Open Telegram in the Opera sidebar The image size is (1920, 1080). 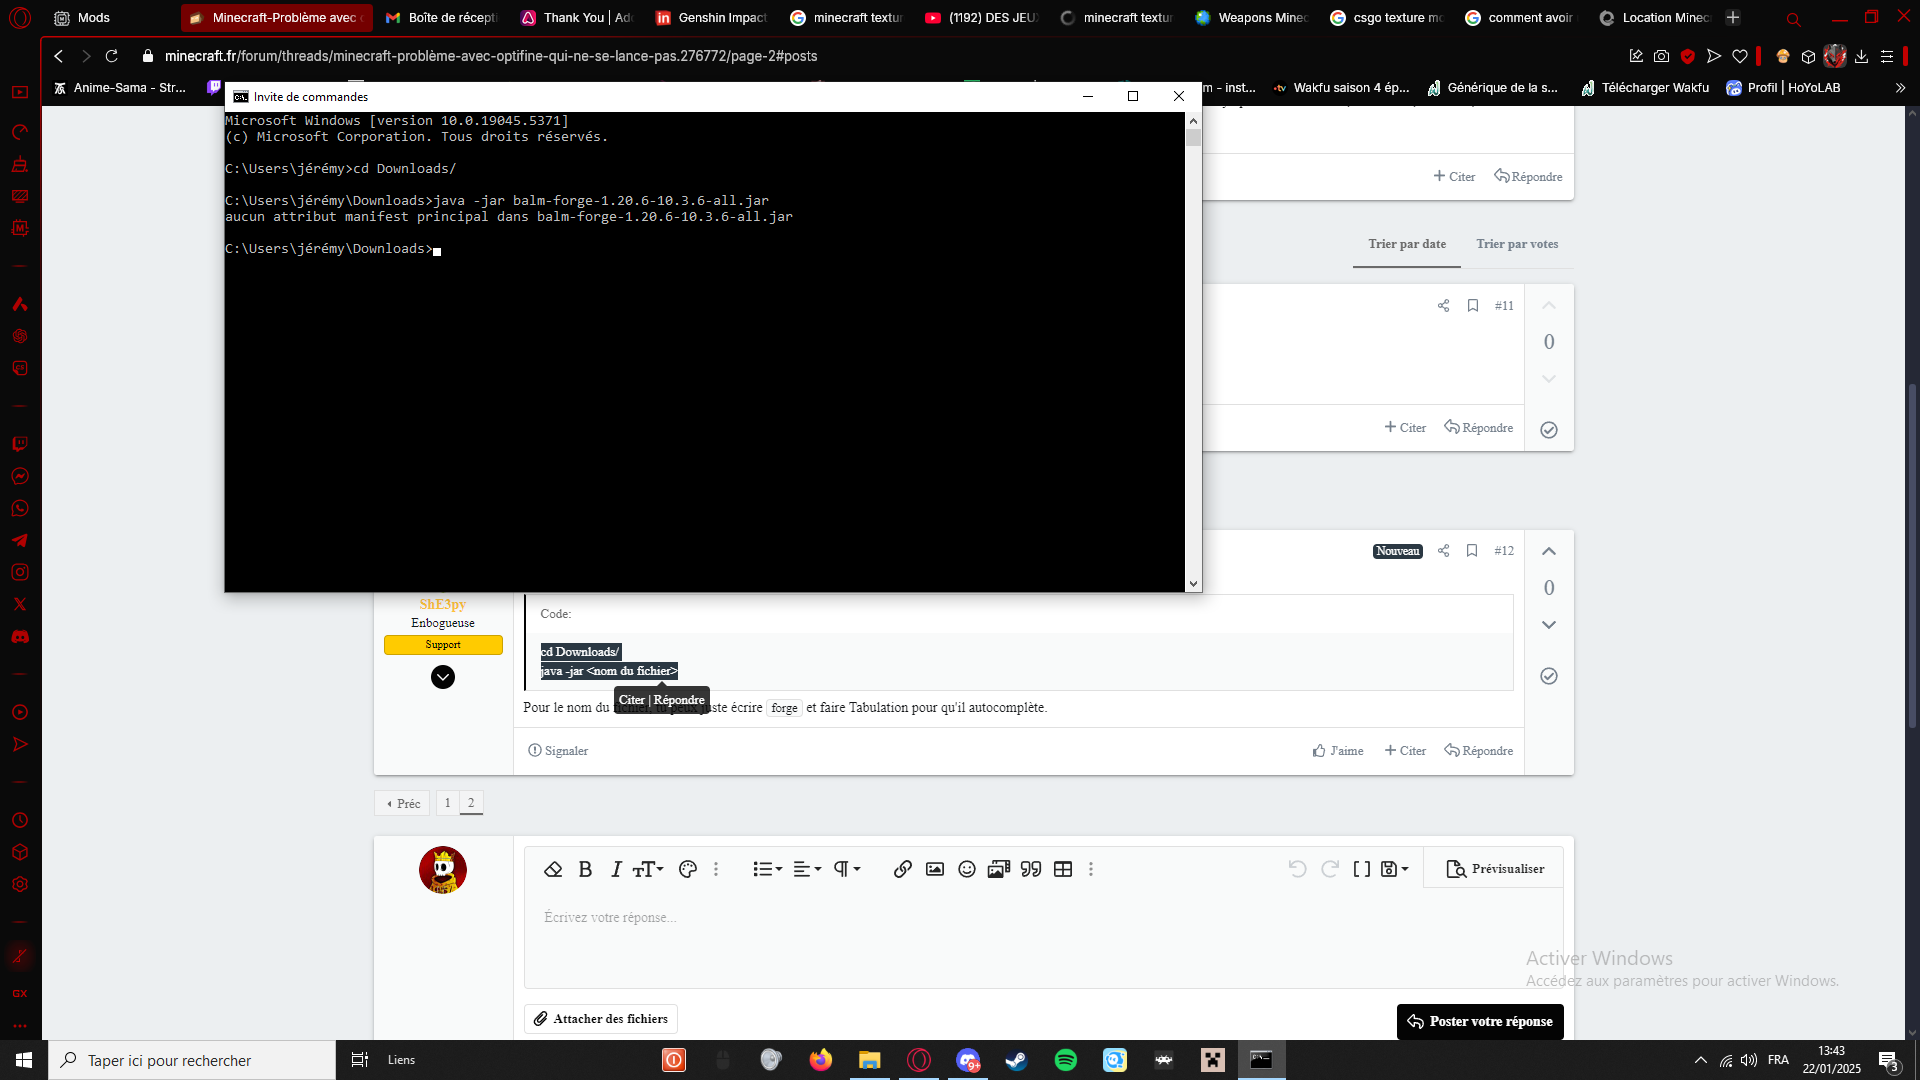pyautogui.click(x=20, y=540)
